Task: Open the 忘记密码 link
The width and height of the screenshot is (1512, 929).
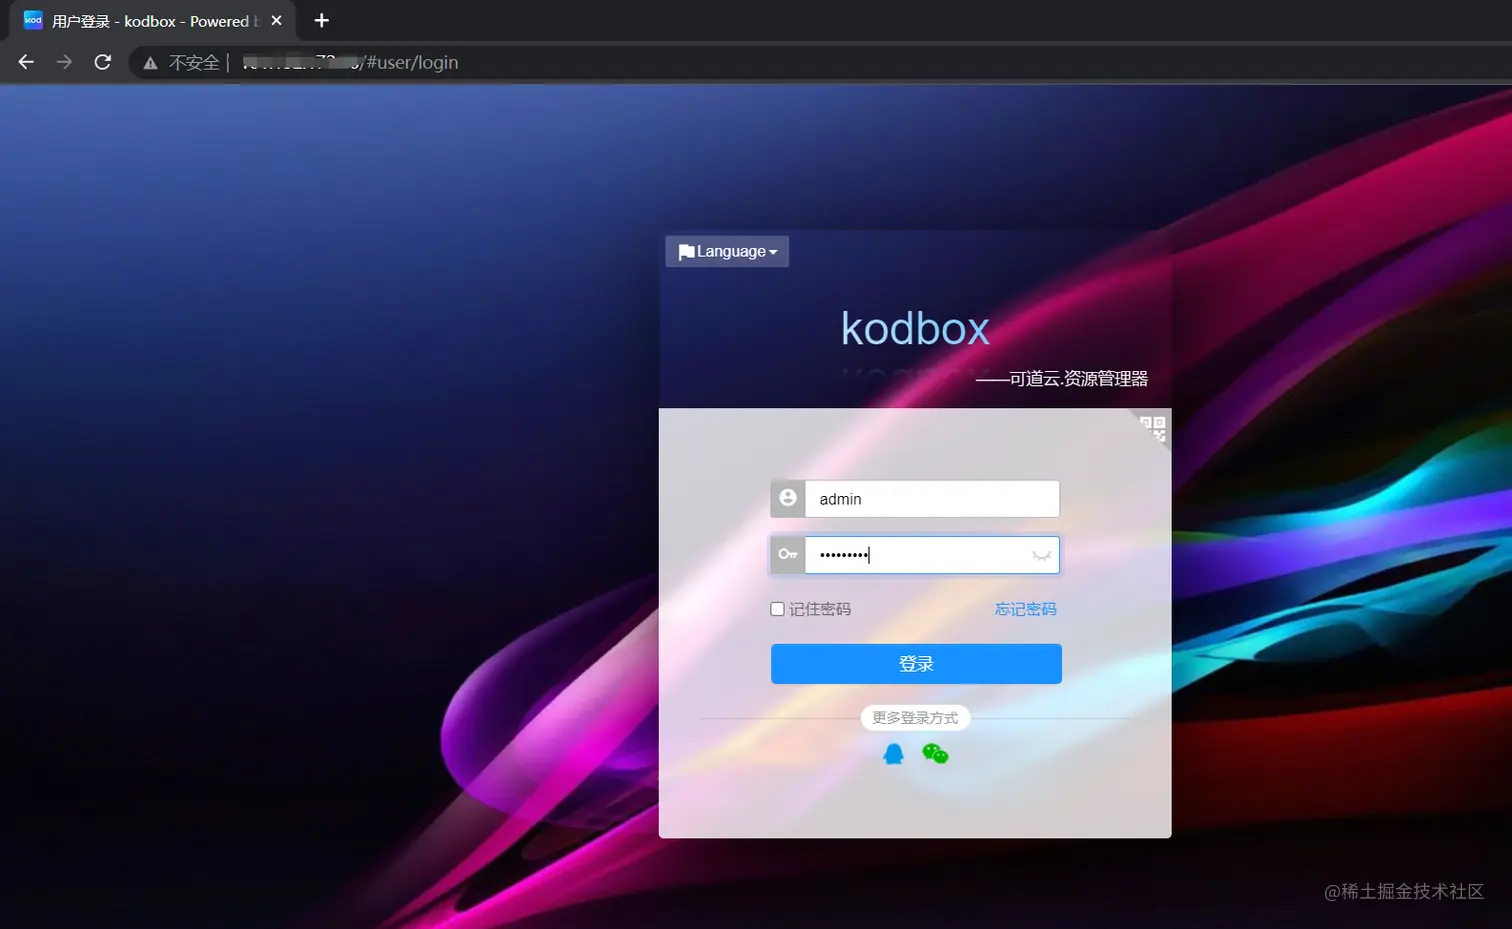Action: 1025,609
